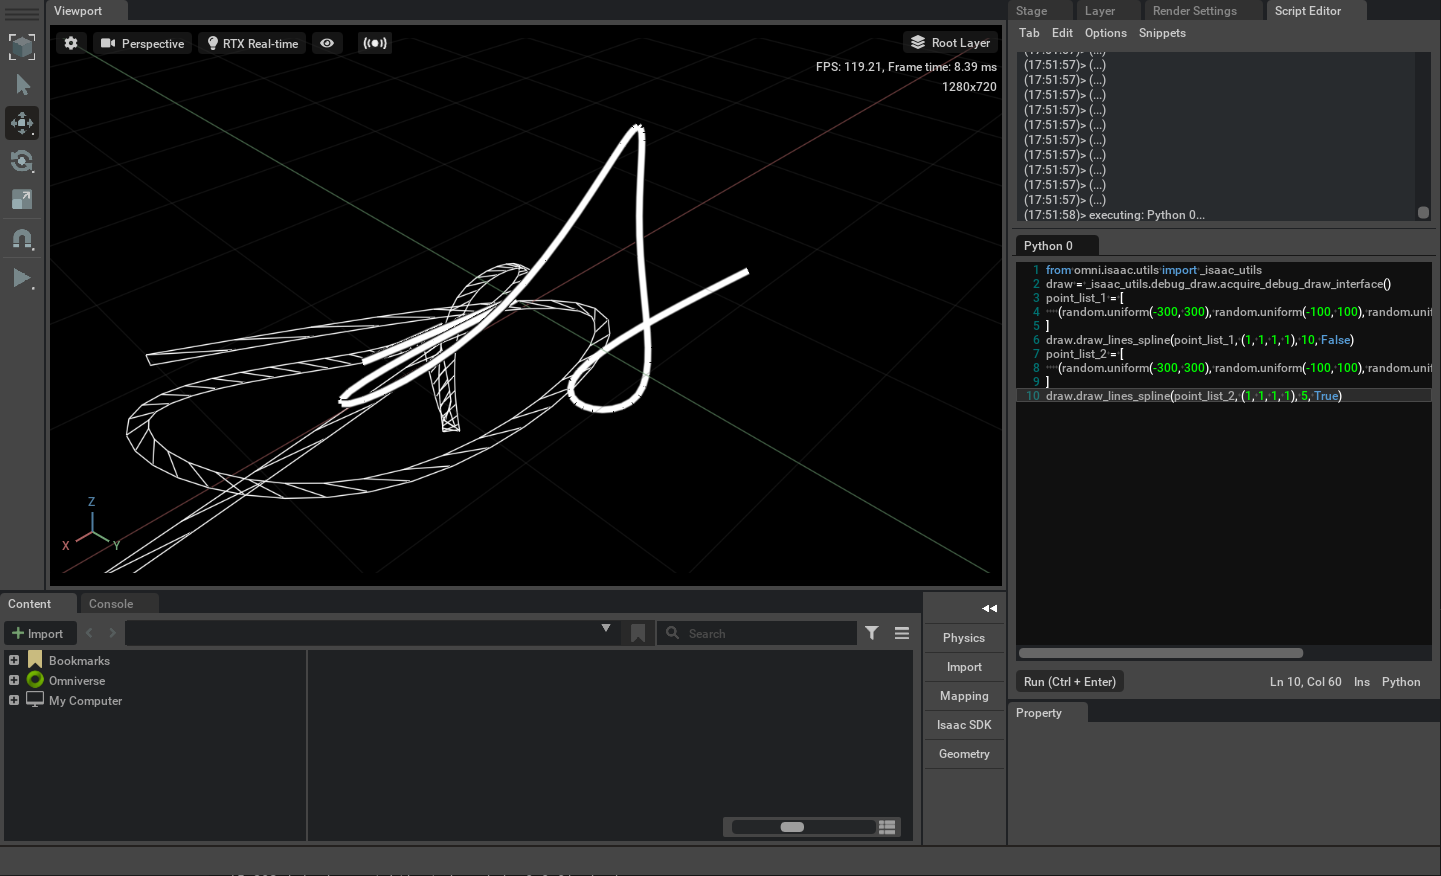1441x876 pixels.
Task: Select the Move tool
Action: click(x=22, y=123)
